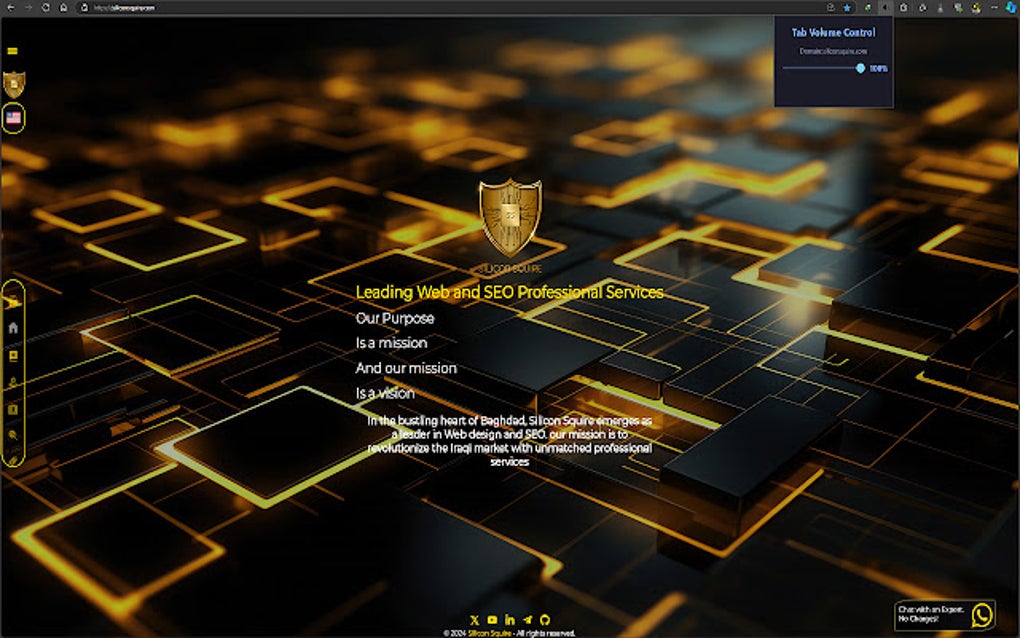Open YouTube social link
This screenshot has height=638, width=1020.
[x=492, y=620]
